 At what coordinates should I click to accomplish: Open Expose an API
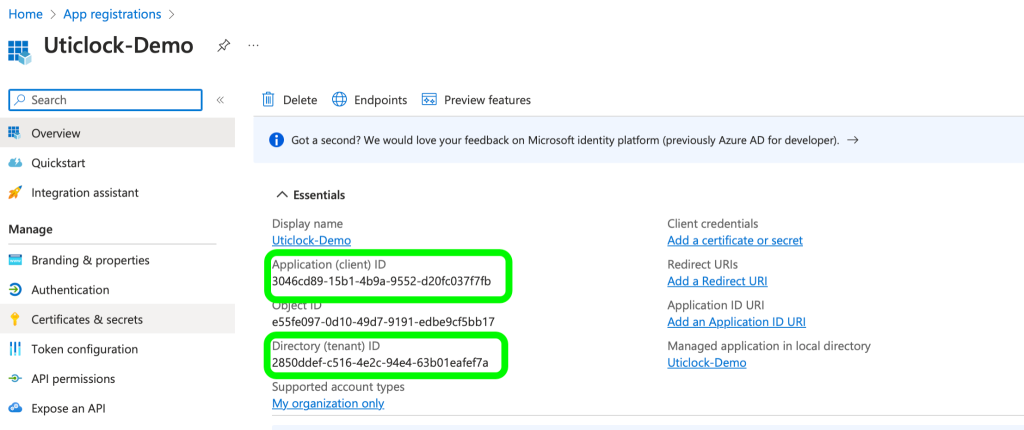[118, 408]
